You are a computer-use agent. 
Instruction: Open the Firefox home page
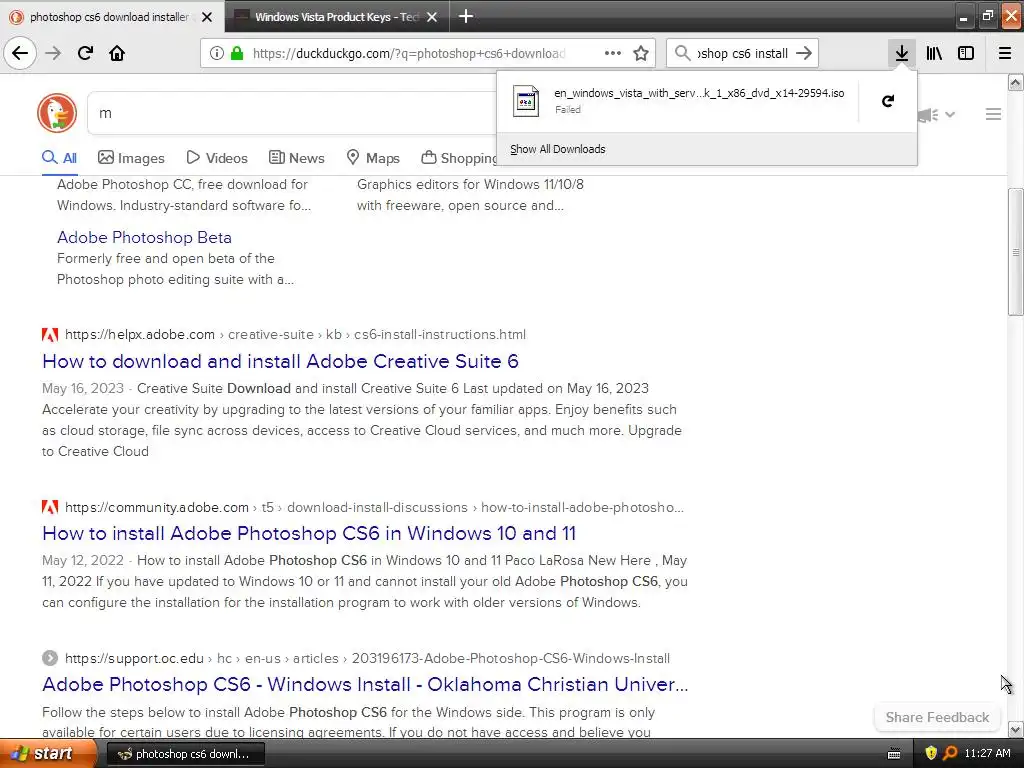coord(117,53)
